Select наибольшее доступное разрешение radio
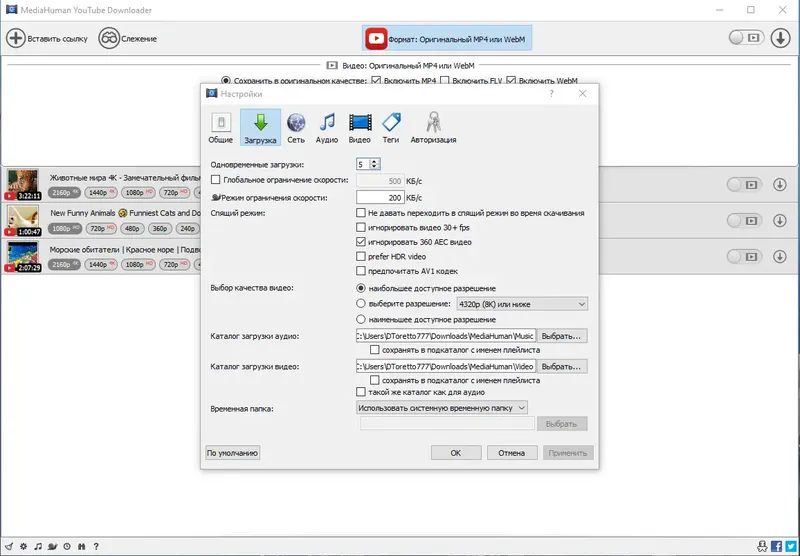This screenshot has height=556, width=800. point(361,288)
